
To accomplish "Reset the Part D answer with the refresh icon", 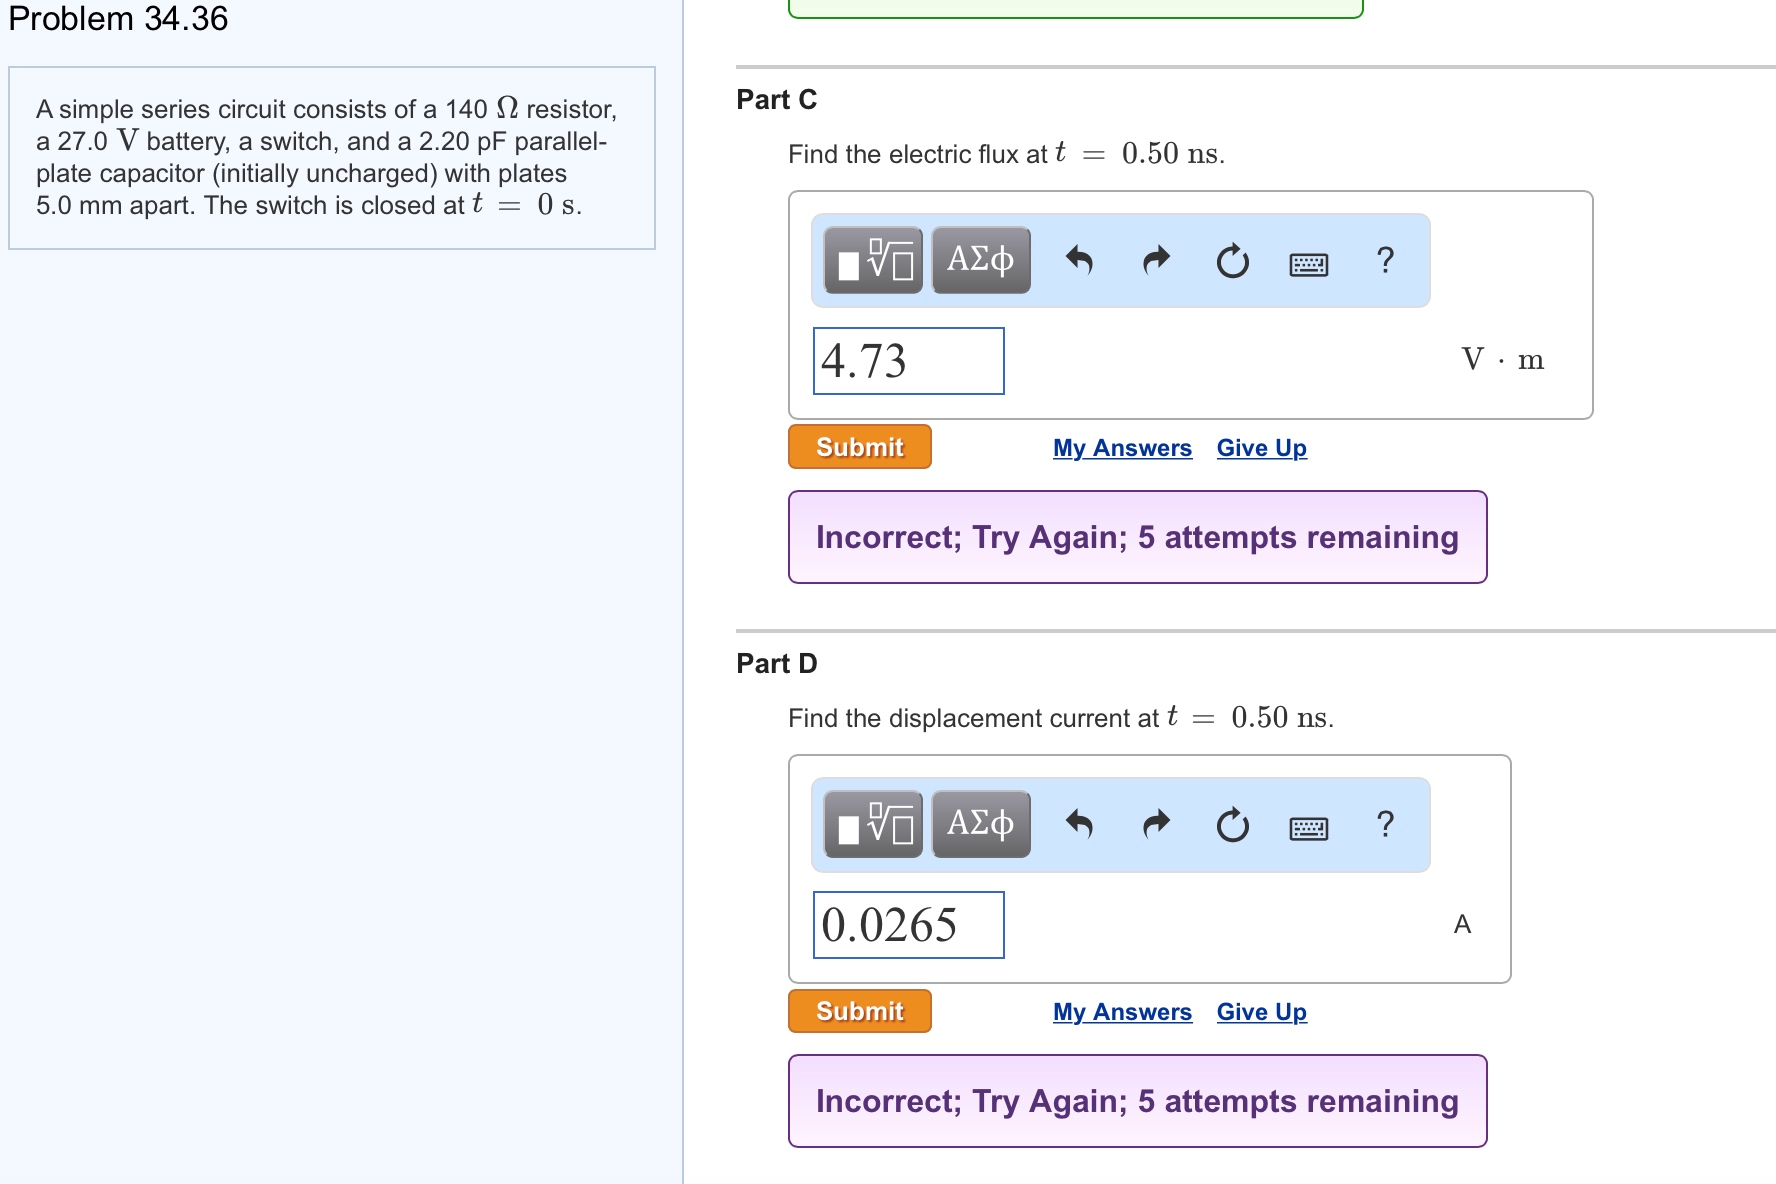I will click(1230, 824).
